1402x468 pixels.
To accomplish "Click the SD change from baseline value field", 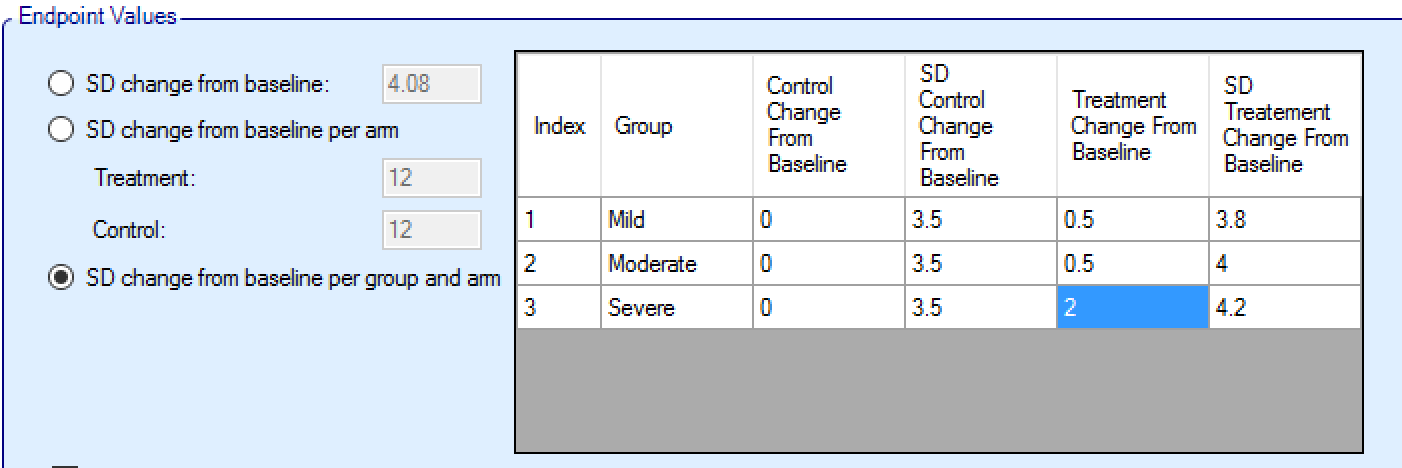I will (431, 86).
